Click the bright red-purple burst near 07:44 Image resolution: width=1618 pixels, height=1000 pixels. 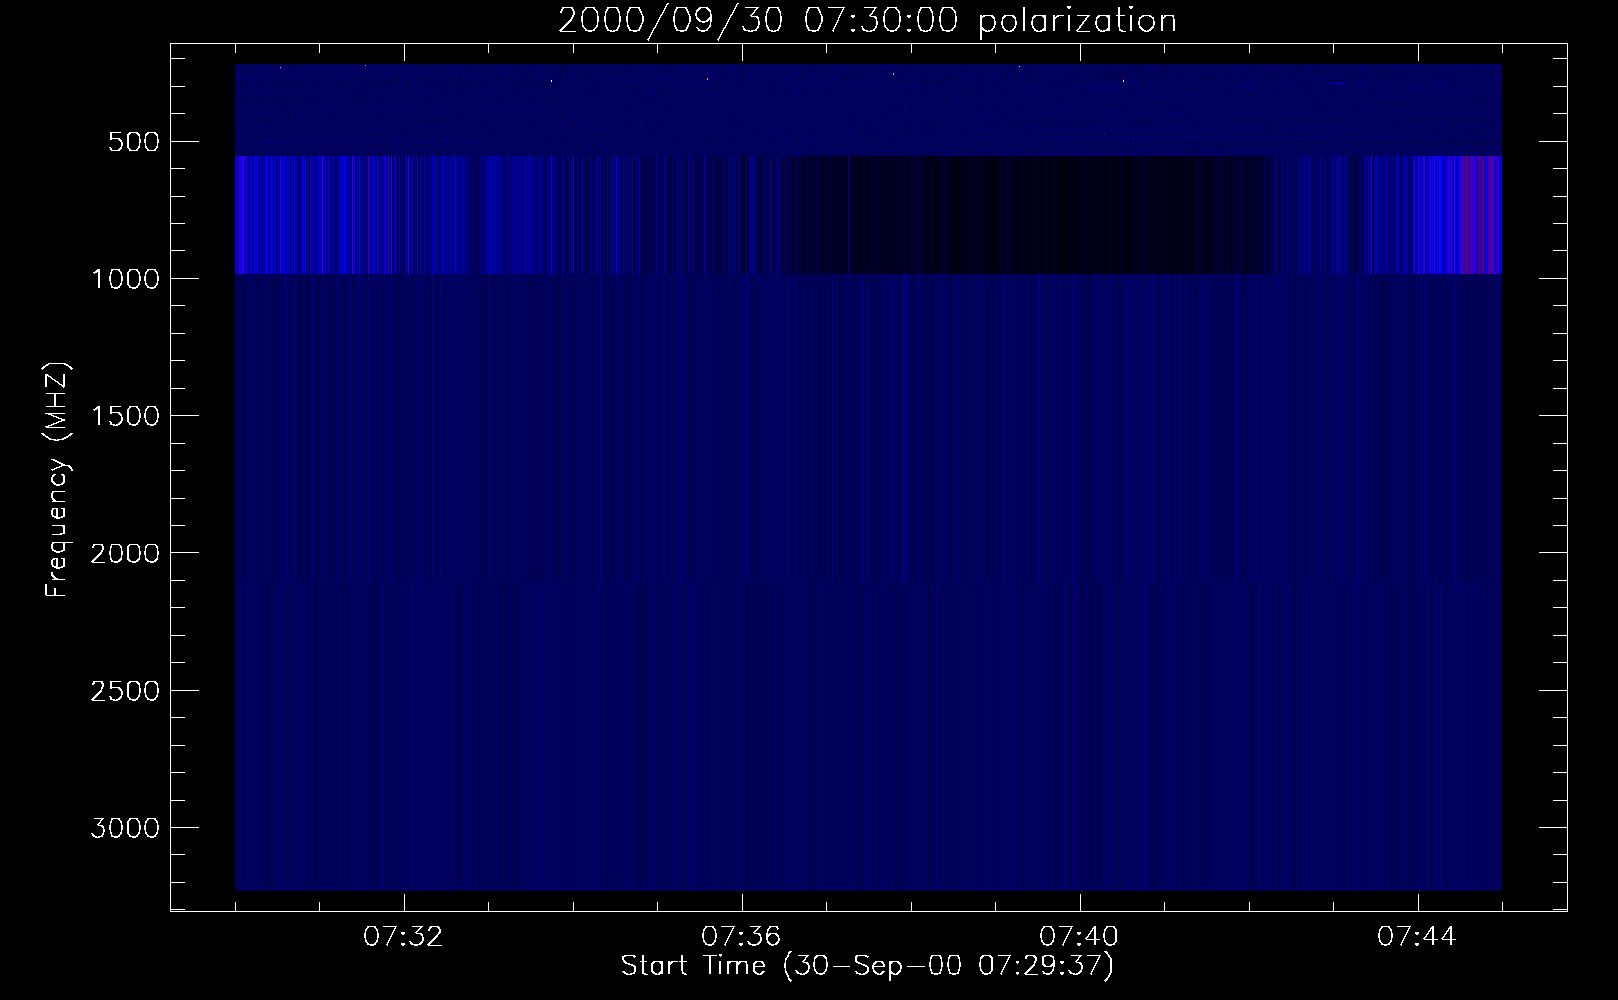[1482, 215]
